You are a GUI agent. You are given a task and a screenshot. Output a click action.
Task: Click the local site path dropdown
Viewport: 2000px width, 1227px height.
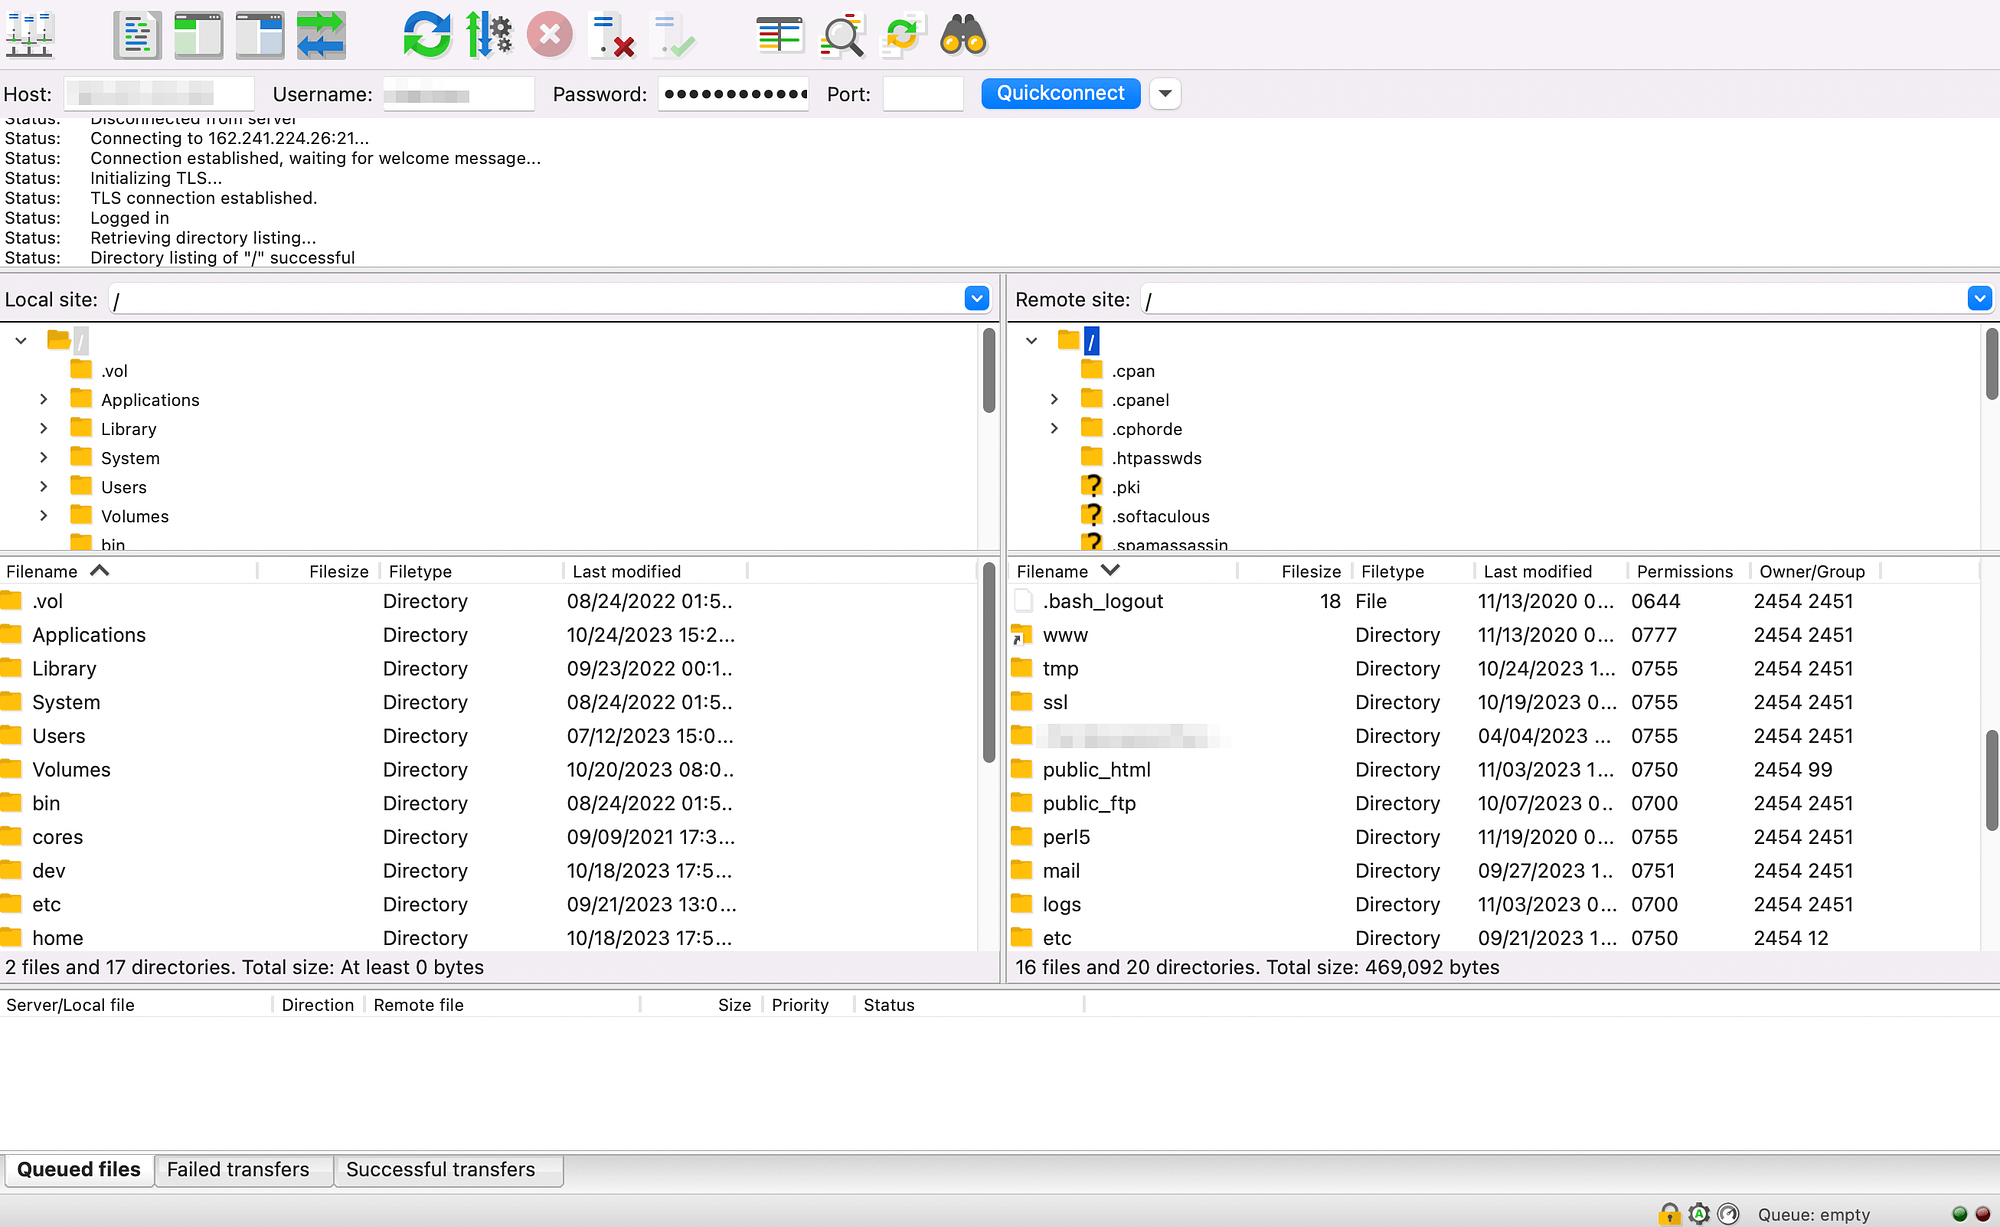click(980, 300)
